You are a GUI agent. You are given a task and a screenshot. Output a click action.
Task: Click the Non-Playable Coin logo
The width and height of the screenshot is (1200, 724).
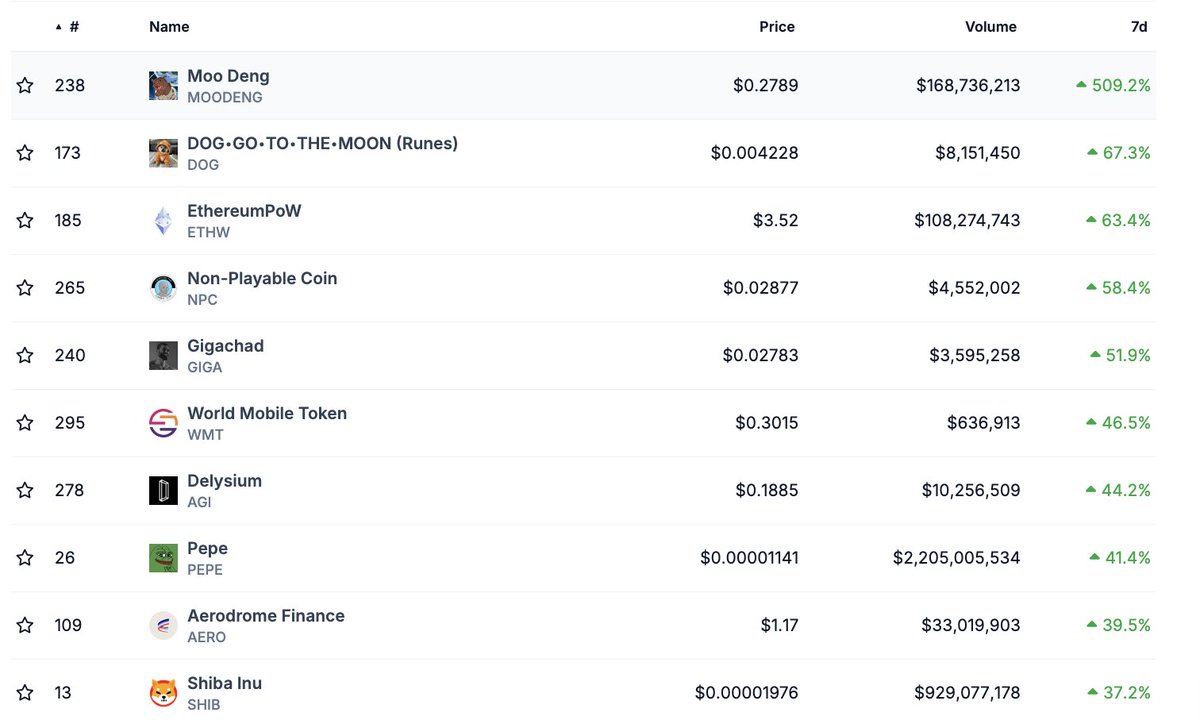(x=163, y=288)
